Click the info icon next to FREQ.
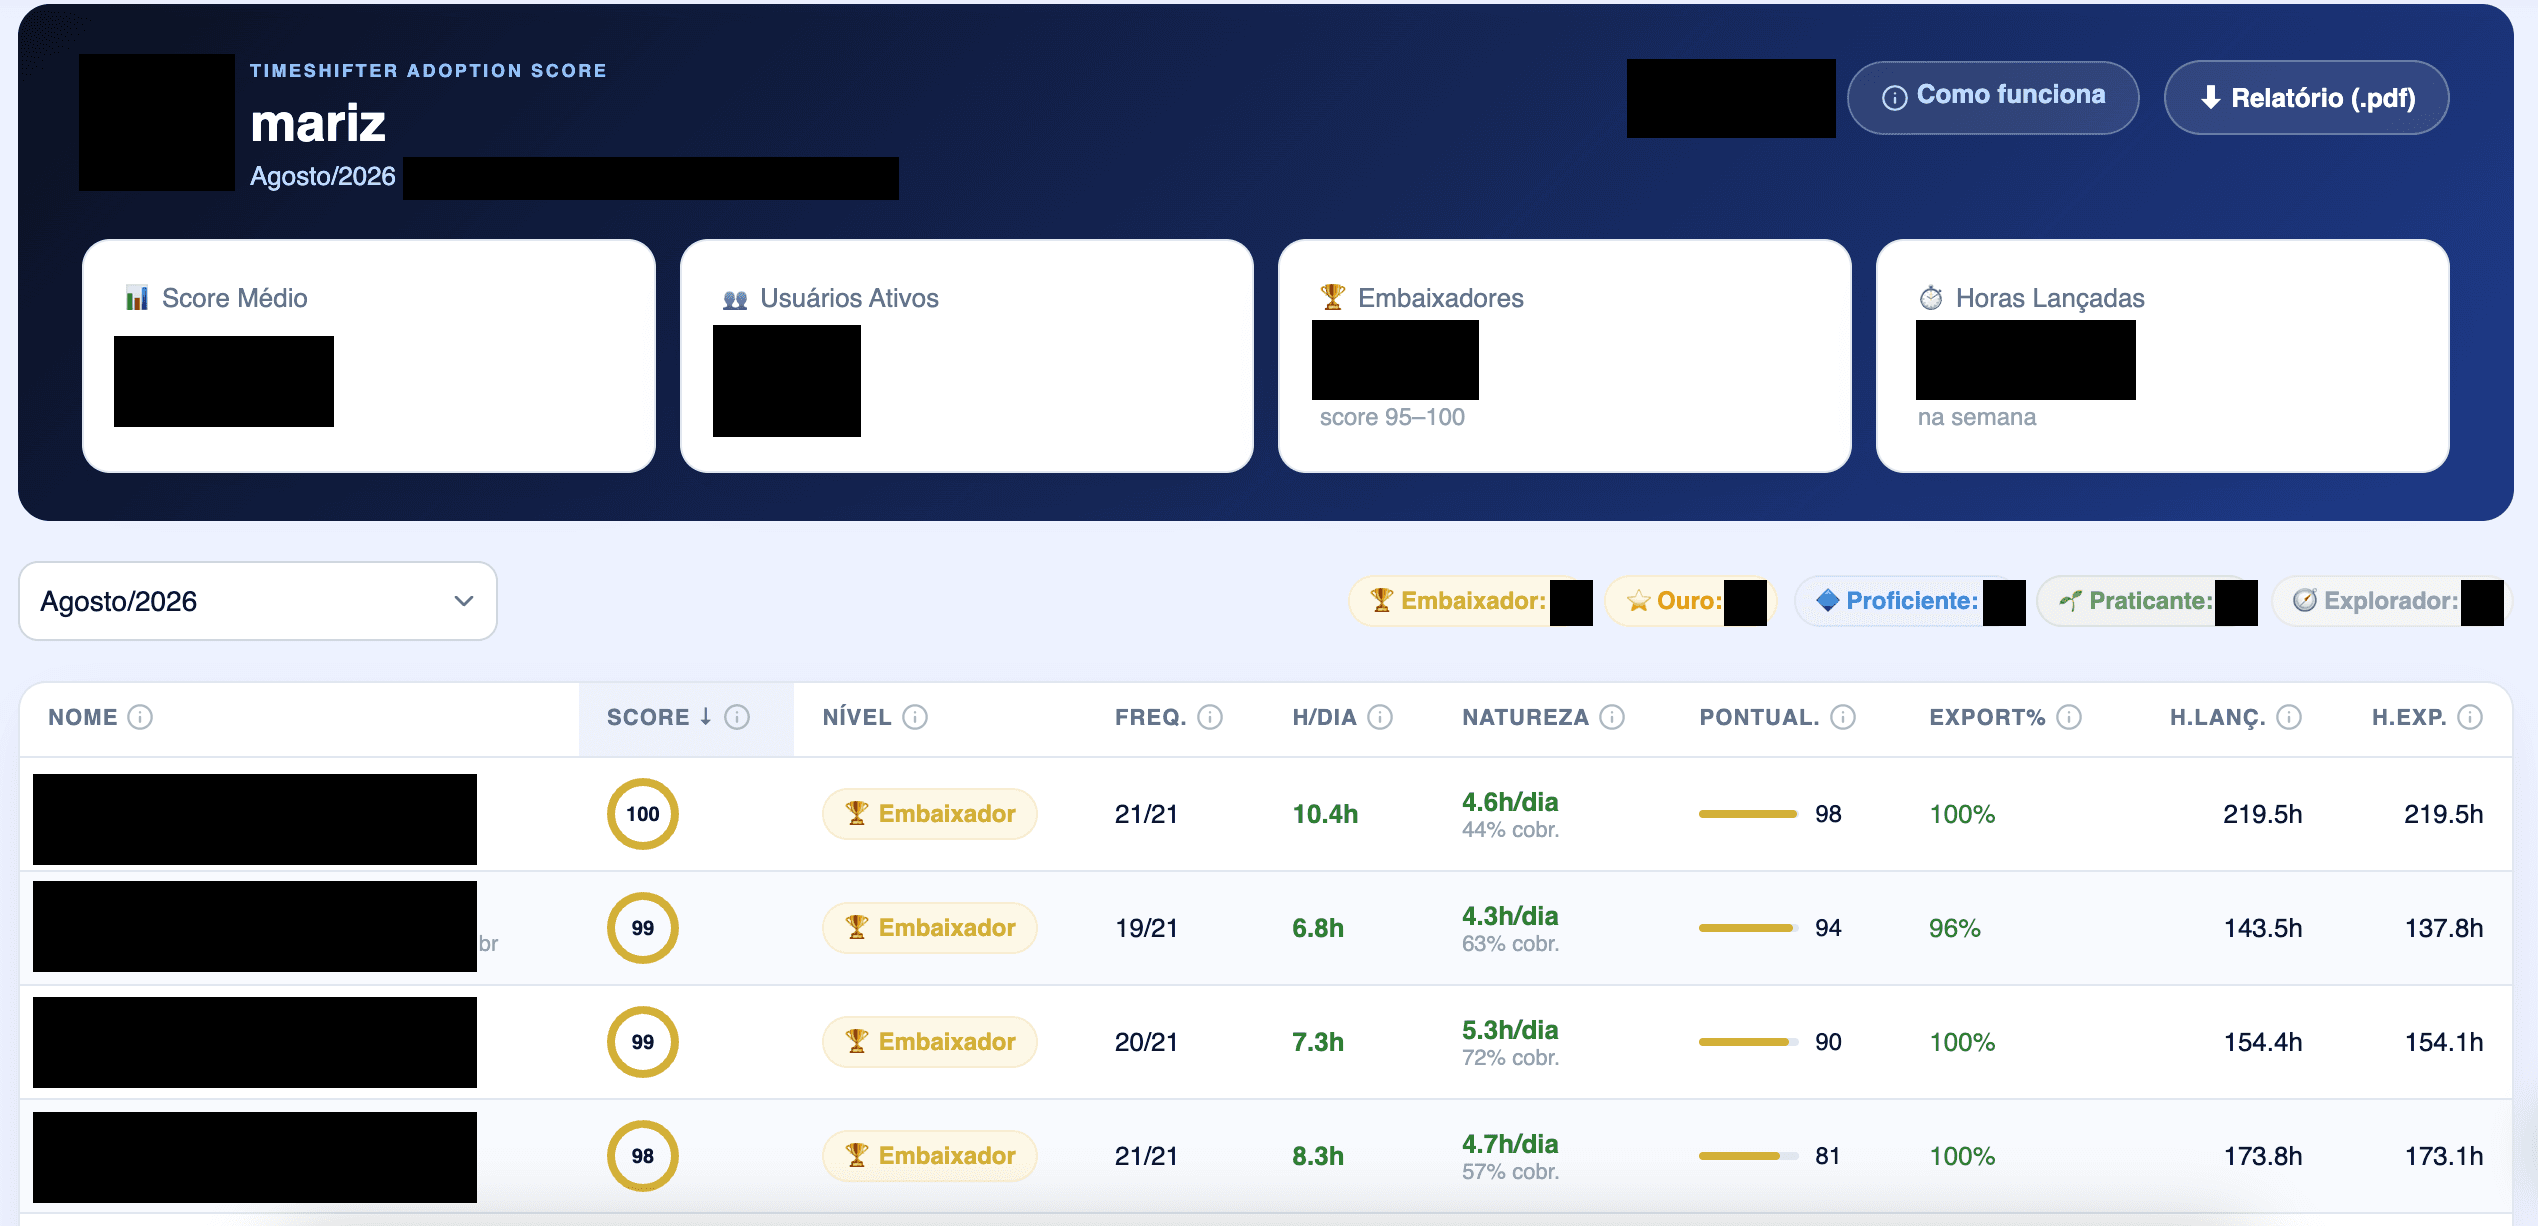Image resolution: width=2538 pixels, height=1226 pixels. [x=1210, y=717]
